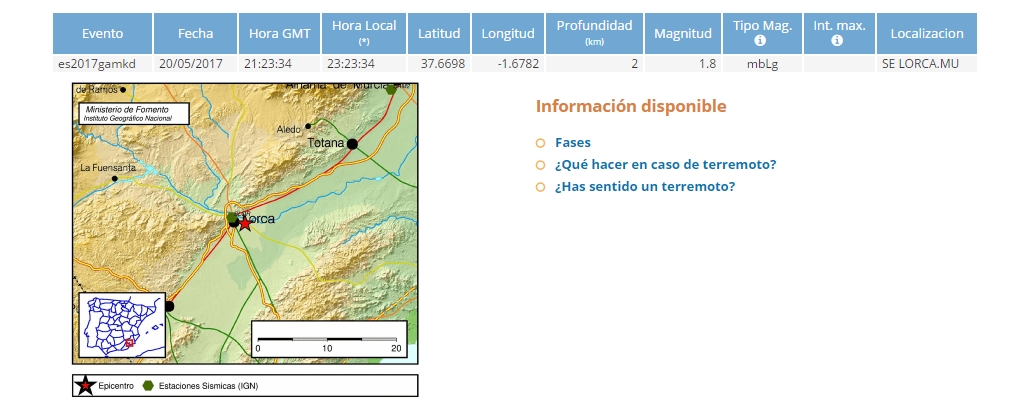
Task: Click the La Fuensanta marker on the map
Action: pyautogui.click(x=115, y=179)
